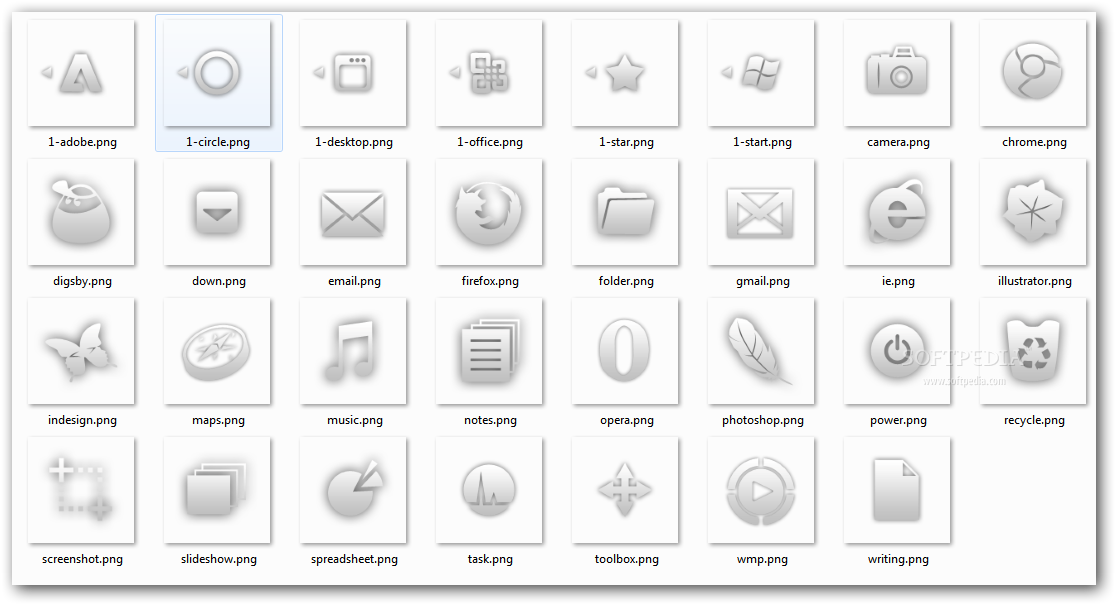The image size is (1116, 605).
Task: Click the file name 'chrome.png'
Action: (1034, 142)
